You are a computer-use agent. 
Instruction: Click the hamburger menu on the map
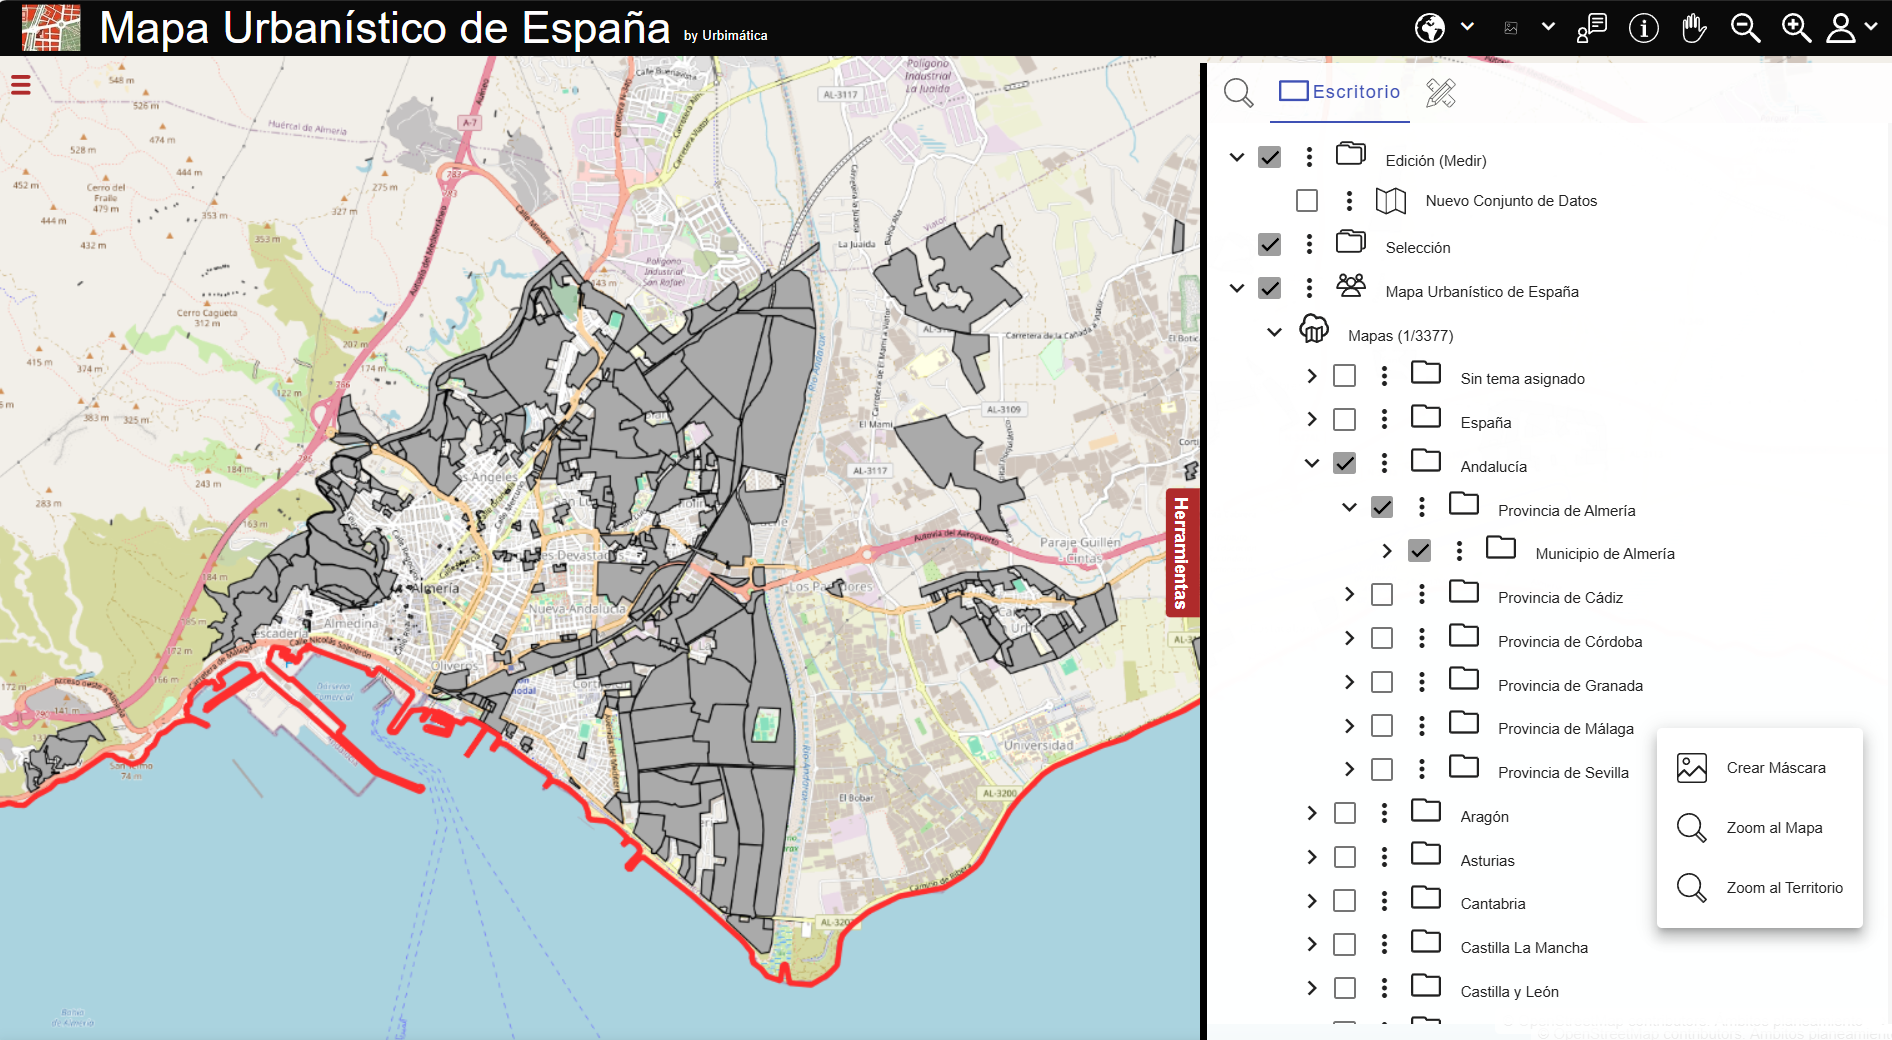click(x=20, y=85)
